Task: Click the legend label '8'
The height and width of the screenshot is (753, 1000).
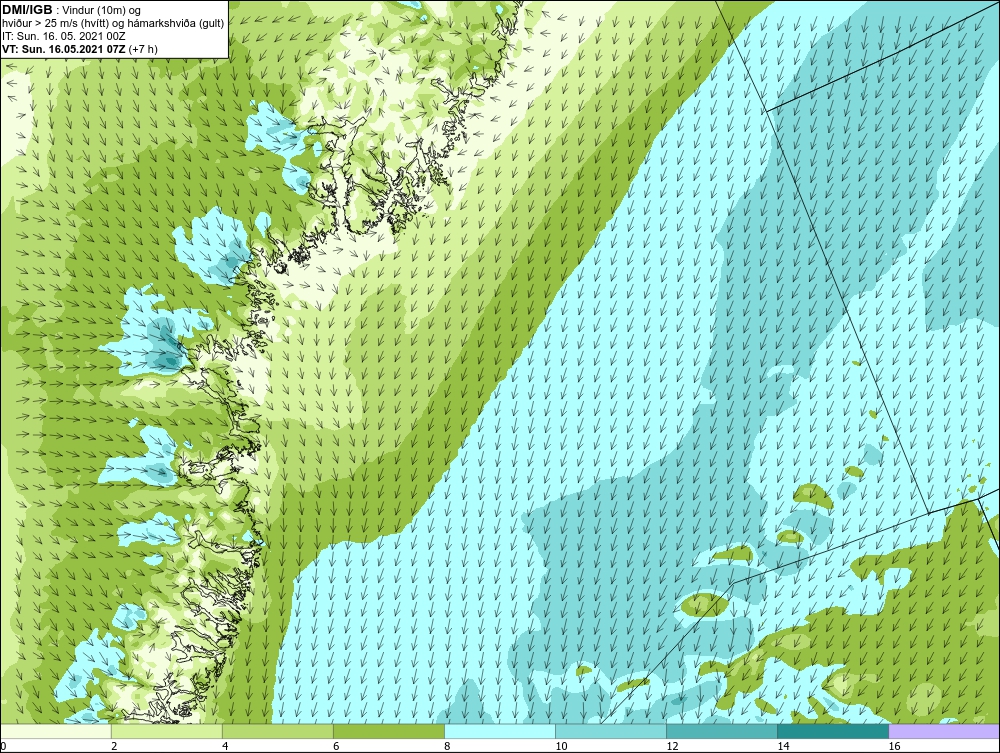Action: point(447,746)
